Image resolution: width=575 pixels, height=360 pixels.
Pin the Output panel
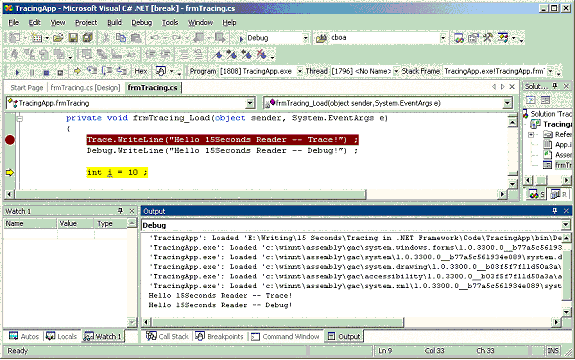[x=554, y=211]
